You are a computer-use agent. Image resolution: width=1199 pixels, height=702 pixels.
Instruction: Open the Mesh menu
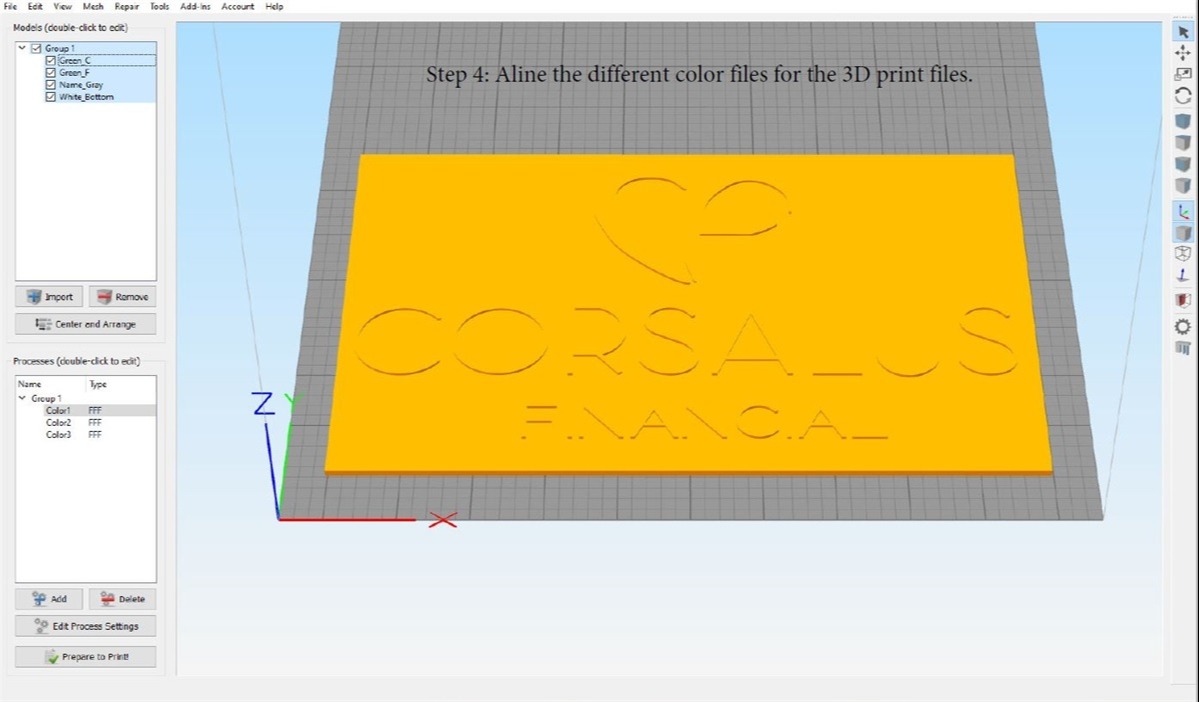pos(93,6)
